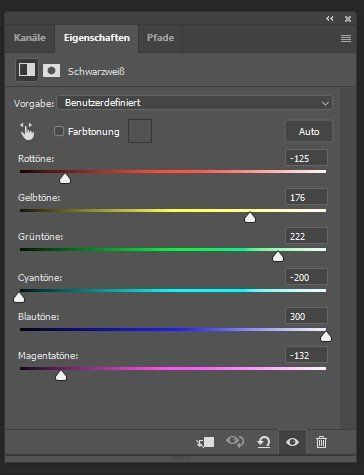Click the Auto button
Screen dimensions: 364x475
click(309, 131)
